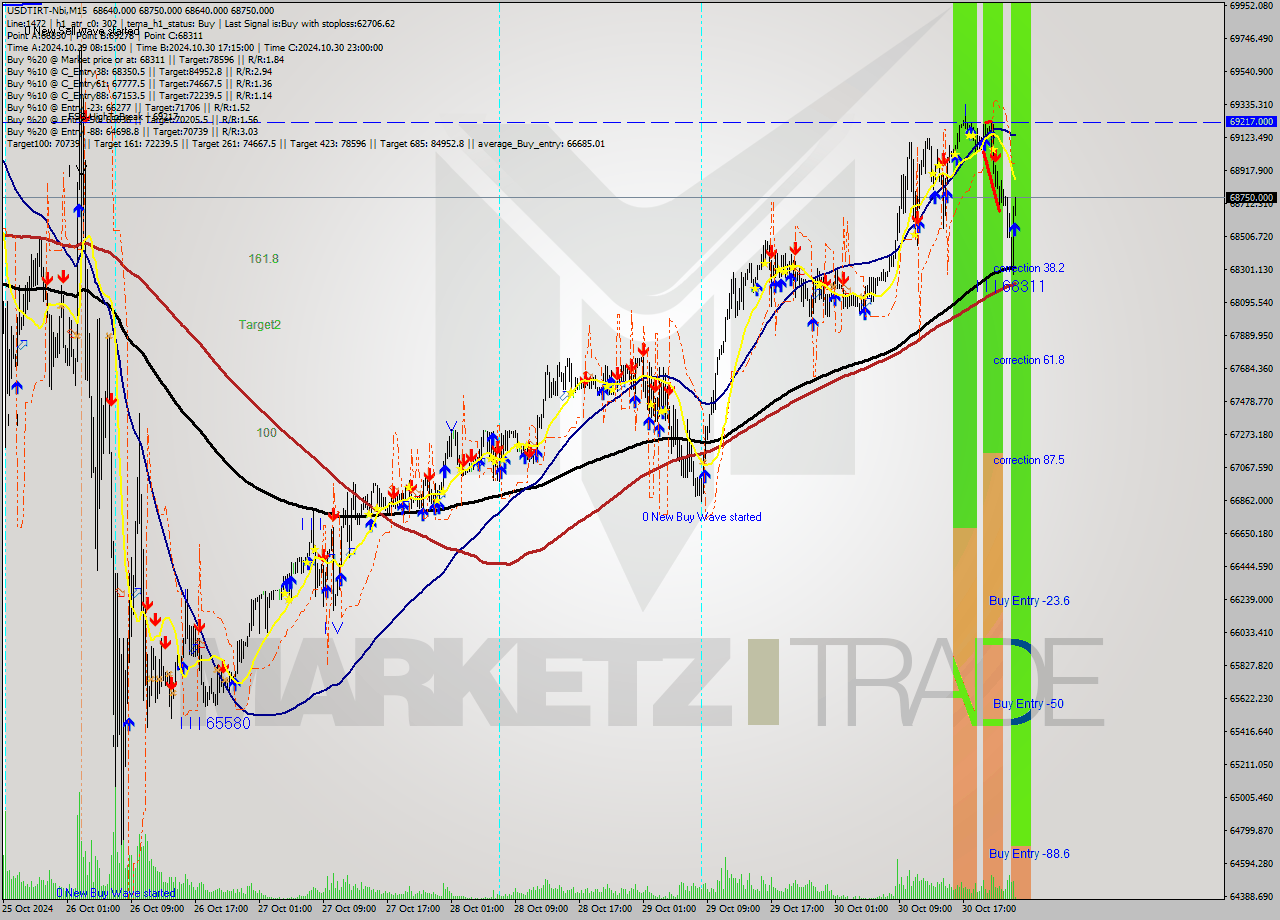Screen dimensions: 1280x920
Task: Click the '161.8' Fibonacci level label
Action: [x=264, y=259]
